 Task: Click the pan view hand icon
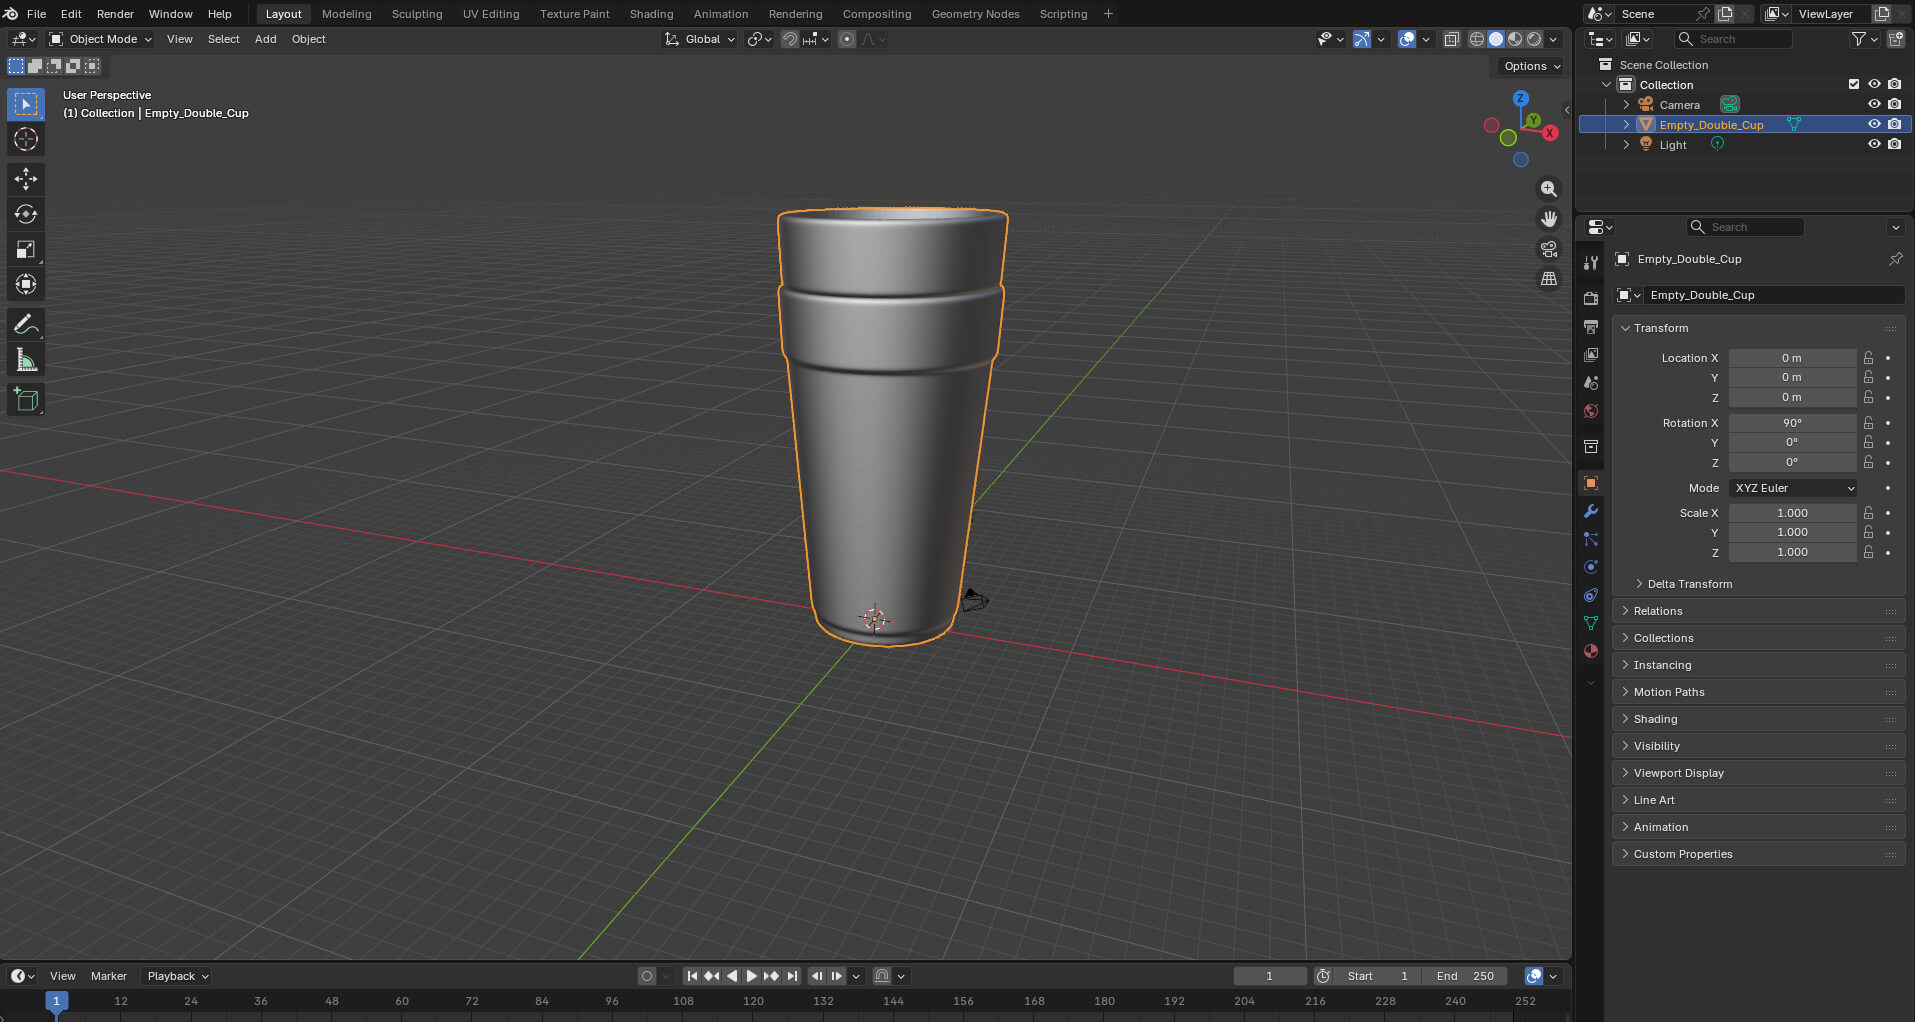[x=1549, y=219]
